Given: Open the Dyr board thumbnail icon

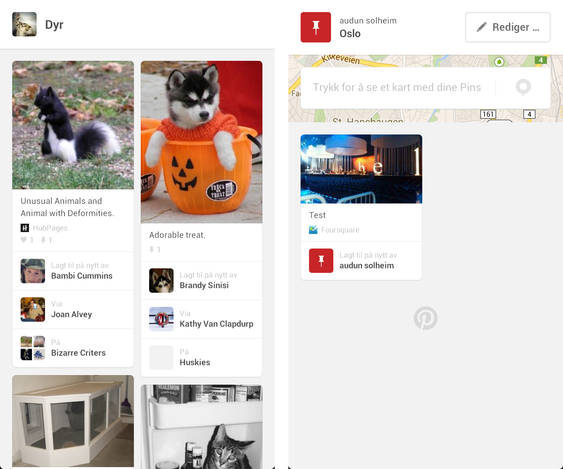Looking at the screenshot, I should coord(24,24).
